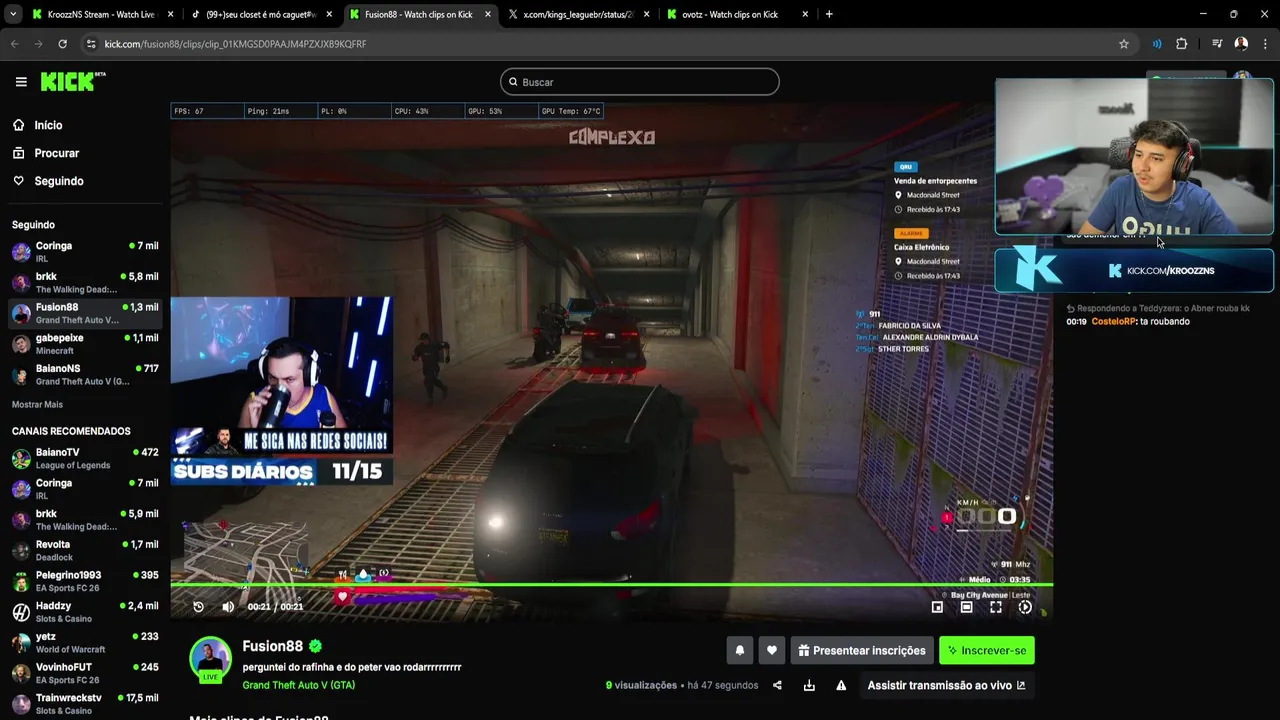Open browser extensions puzzle icon
The width and height of the screenshot is (1280, 720).
coord(1182,44)
